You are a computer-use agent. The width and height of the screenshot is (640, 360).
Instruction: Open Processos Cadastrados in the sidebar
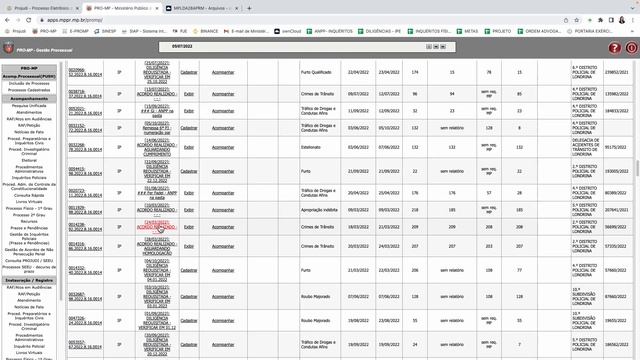[x=29, y=90]
